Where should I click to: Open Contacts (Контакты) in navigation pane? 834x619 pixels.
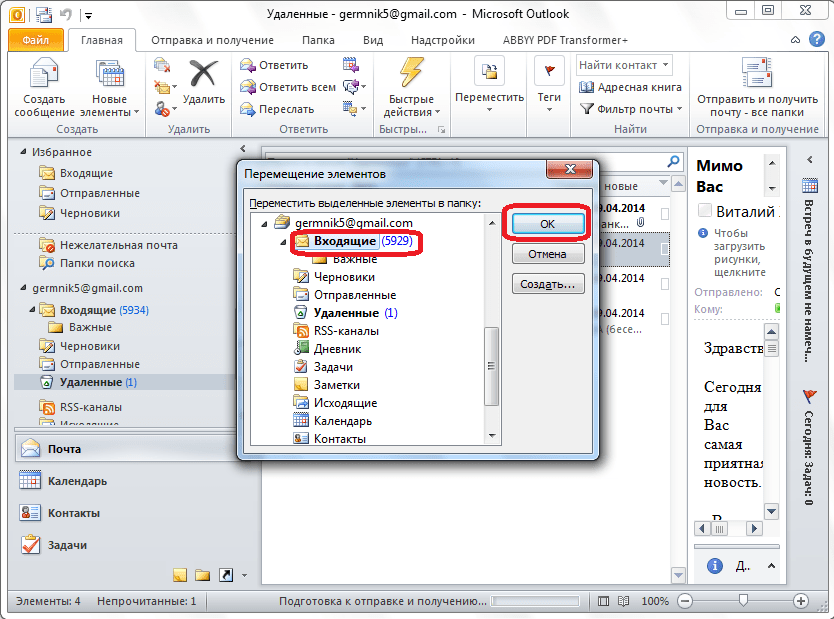[73, 513]
